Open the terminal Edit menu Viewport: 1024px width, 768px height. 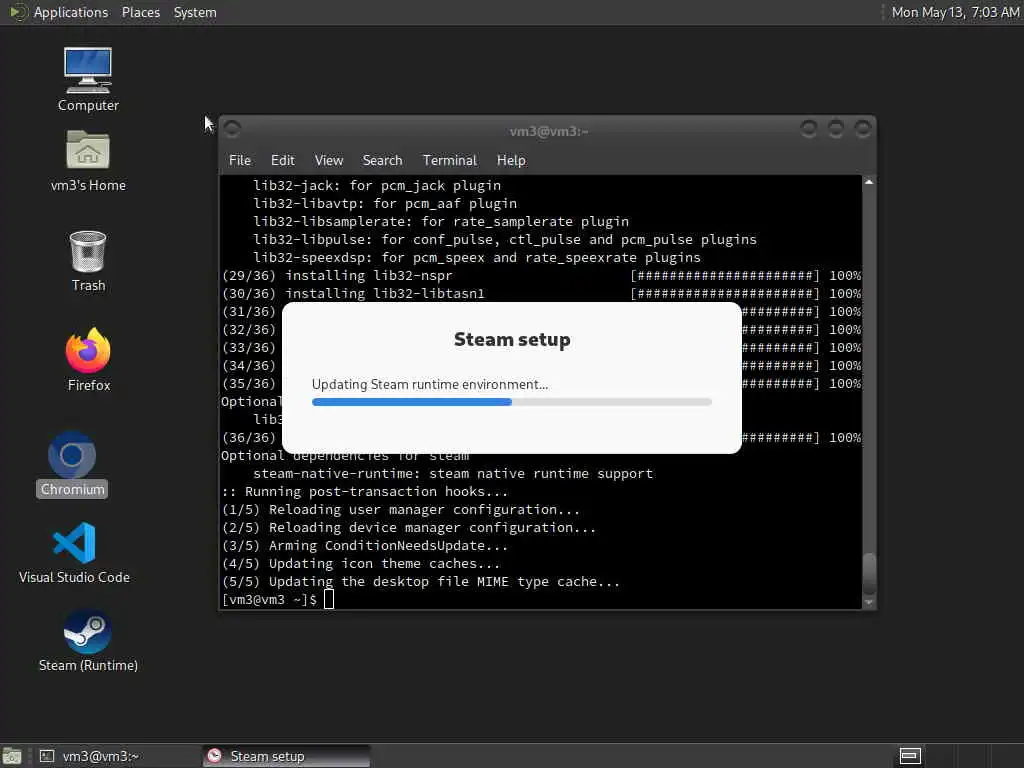point(283,160)
